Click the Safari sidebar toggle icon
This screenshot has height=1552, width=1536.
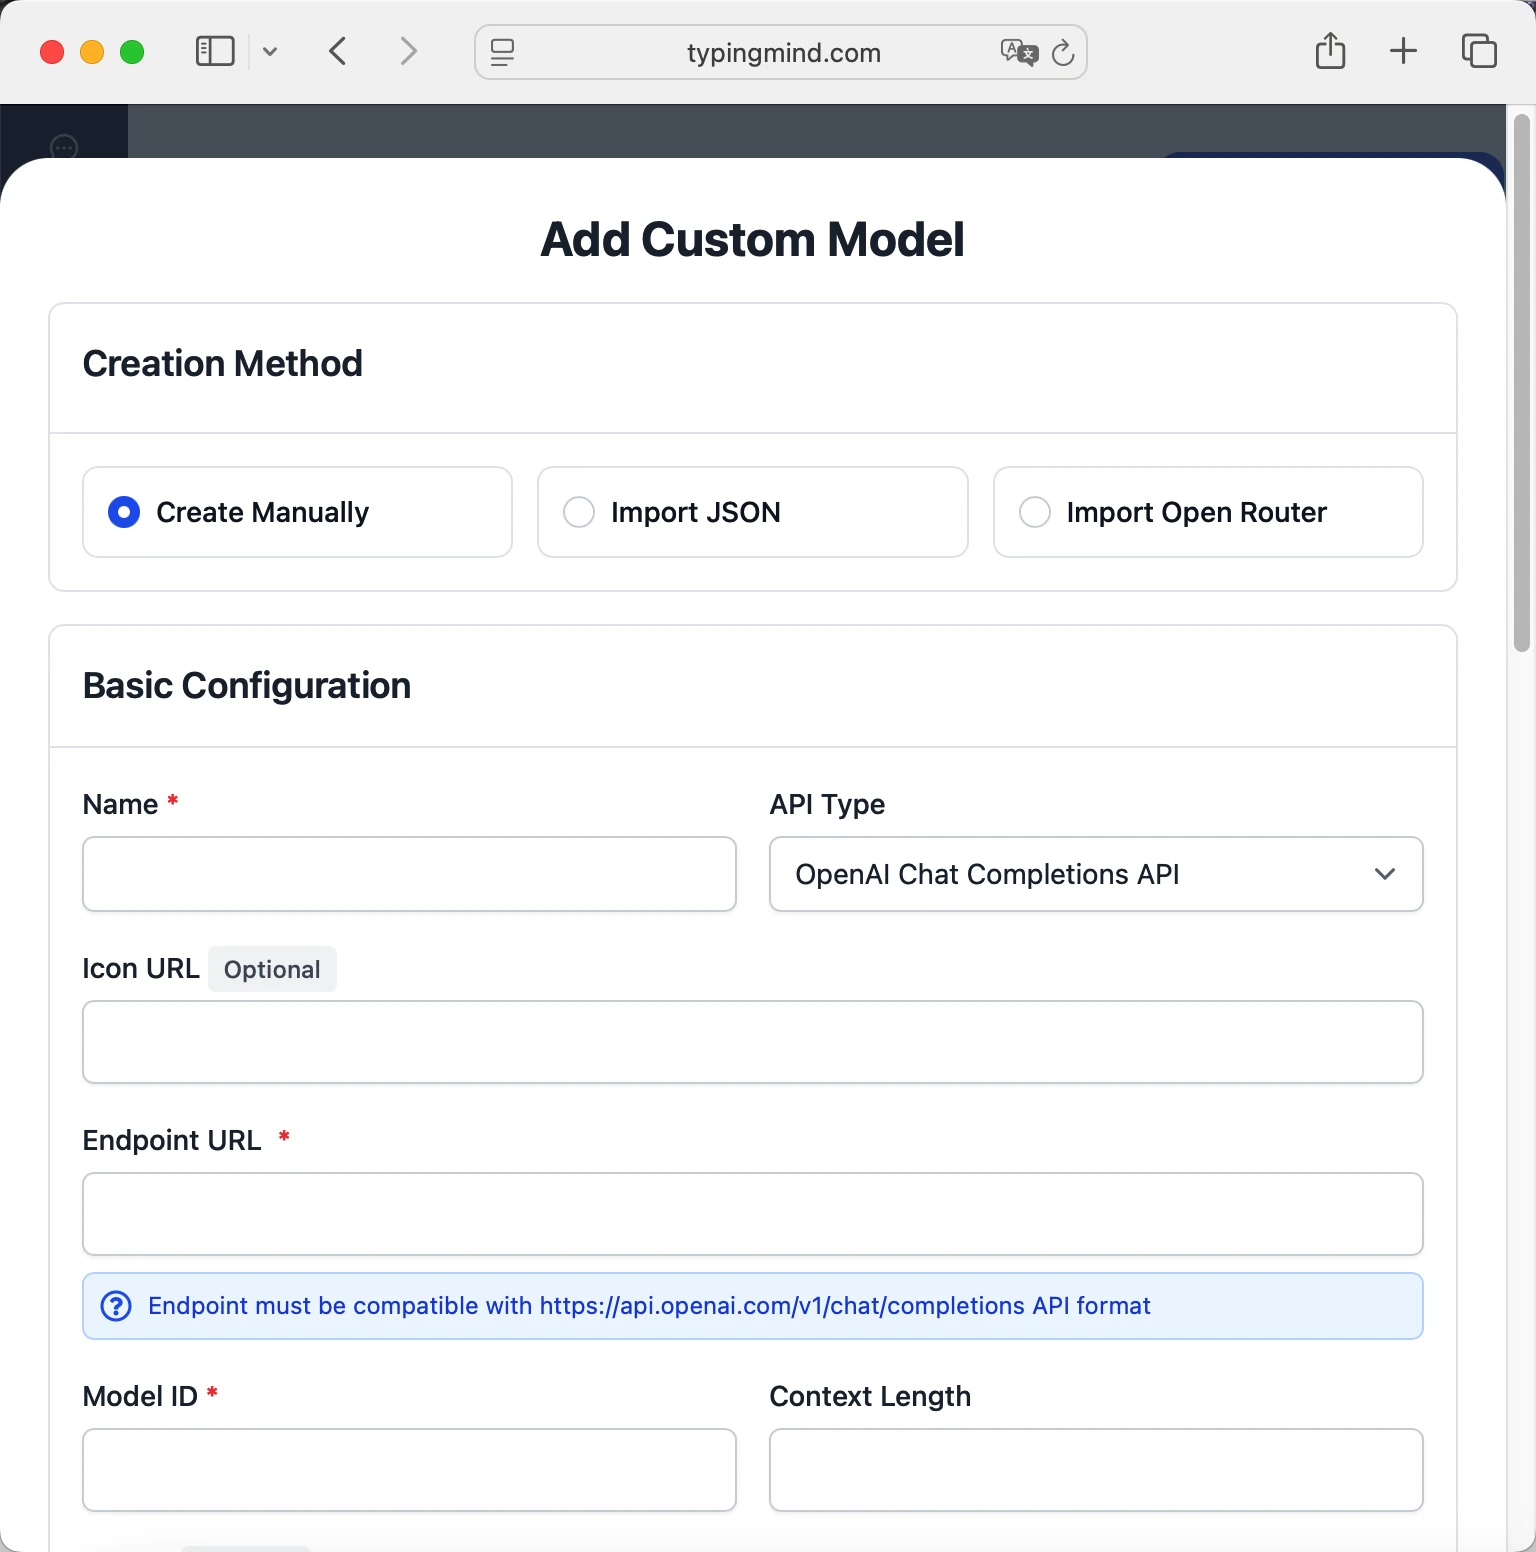pyautogui.click(x=214, y=51)
